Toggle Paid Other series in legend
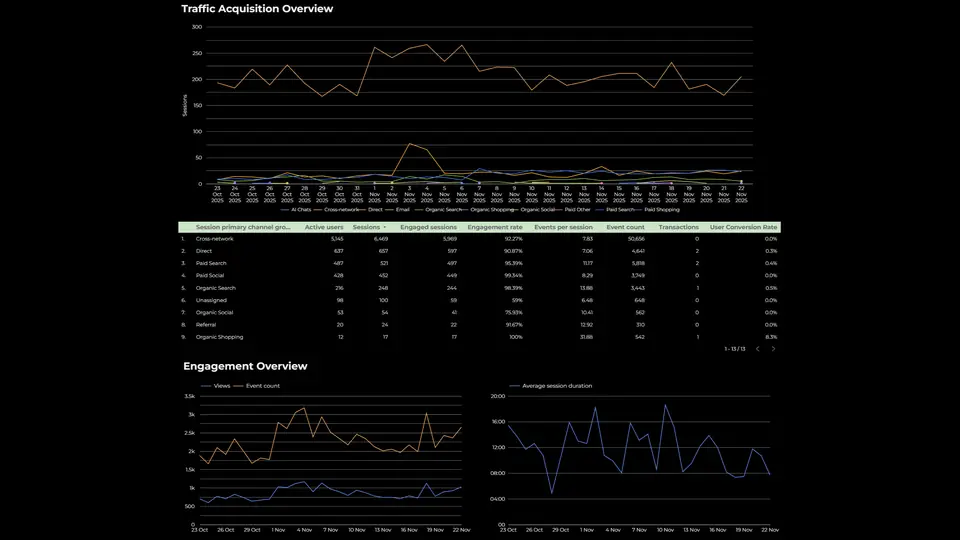 (572, 209)
